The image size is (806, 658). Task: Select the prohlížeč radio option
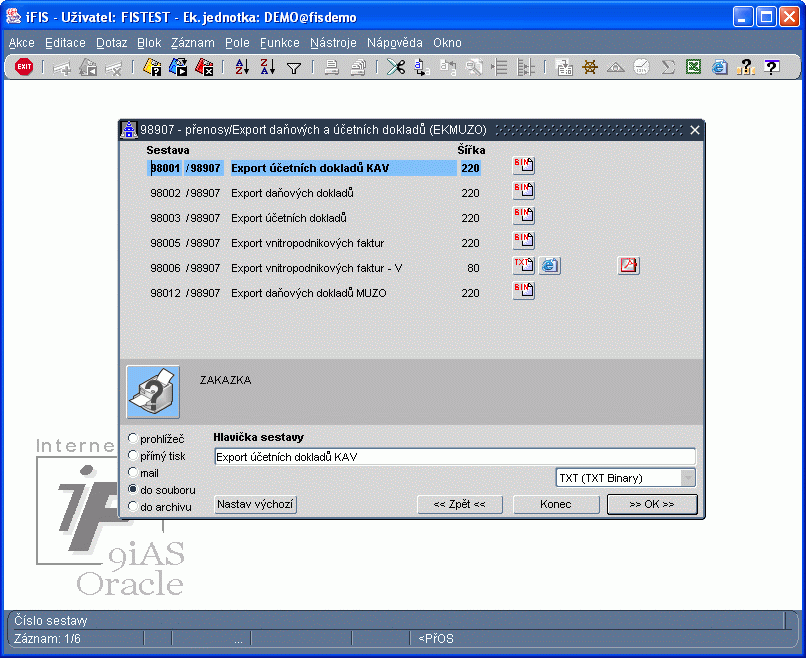point(133,438)
